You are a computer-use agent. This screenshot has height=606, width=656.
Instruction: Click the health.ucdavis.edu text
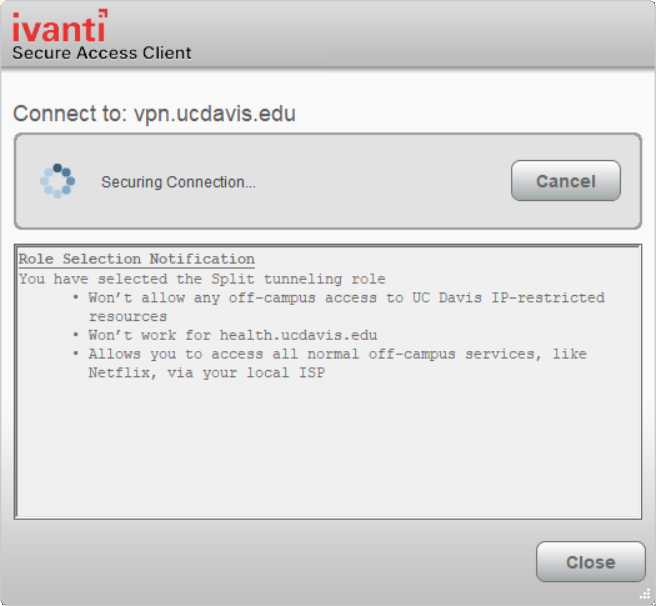[x=298, y=335]
